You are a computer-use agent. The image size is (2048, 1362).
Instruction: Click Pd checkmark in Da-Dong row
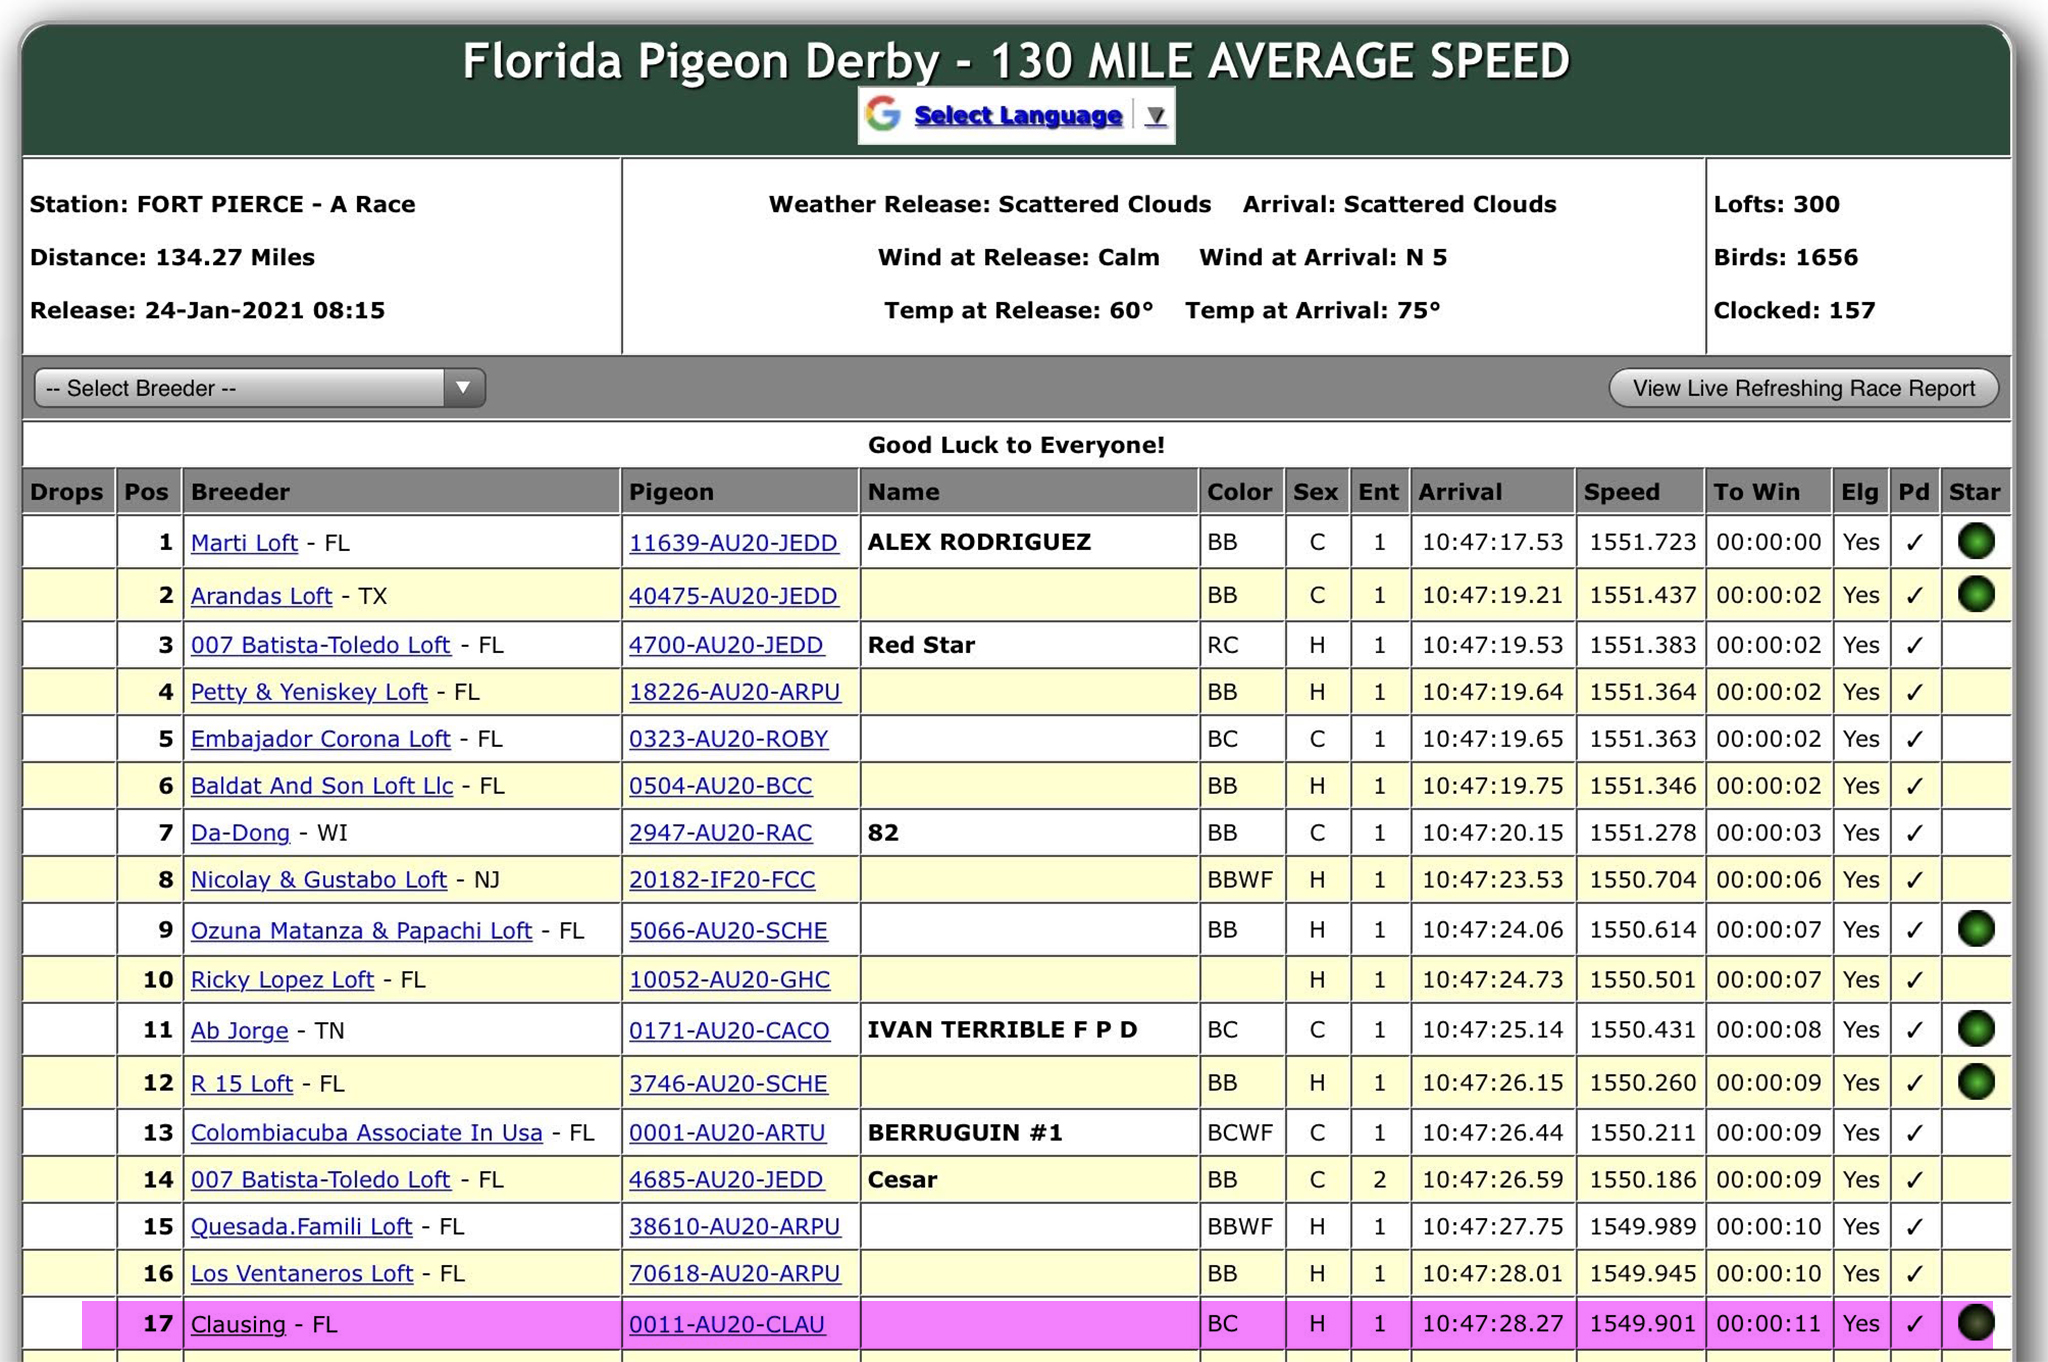[x=1914, y=833]
